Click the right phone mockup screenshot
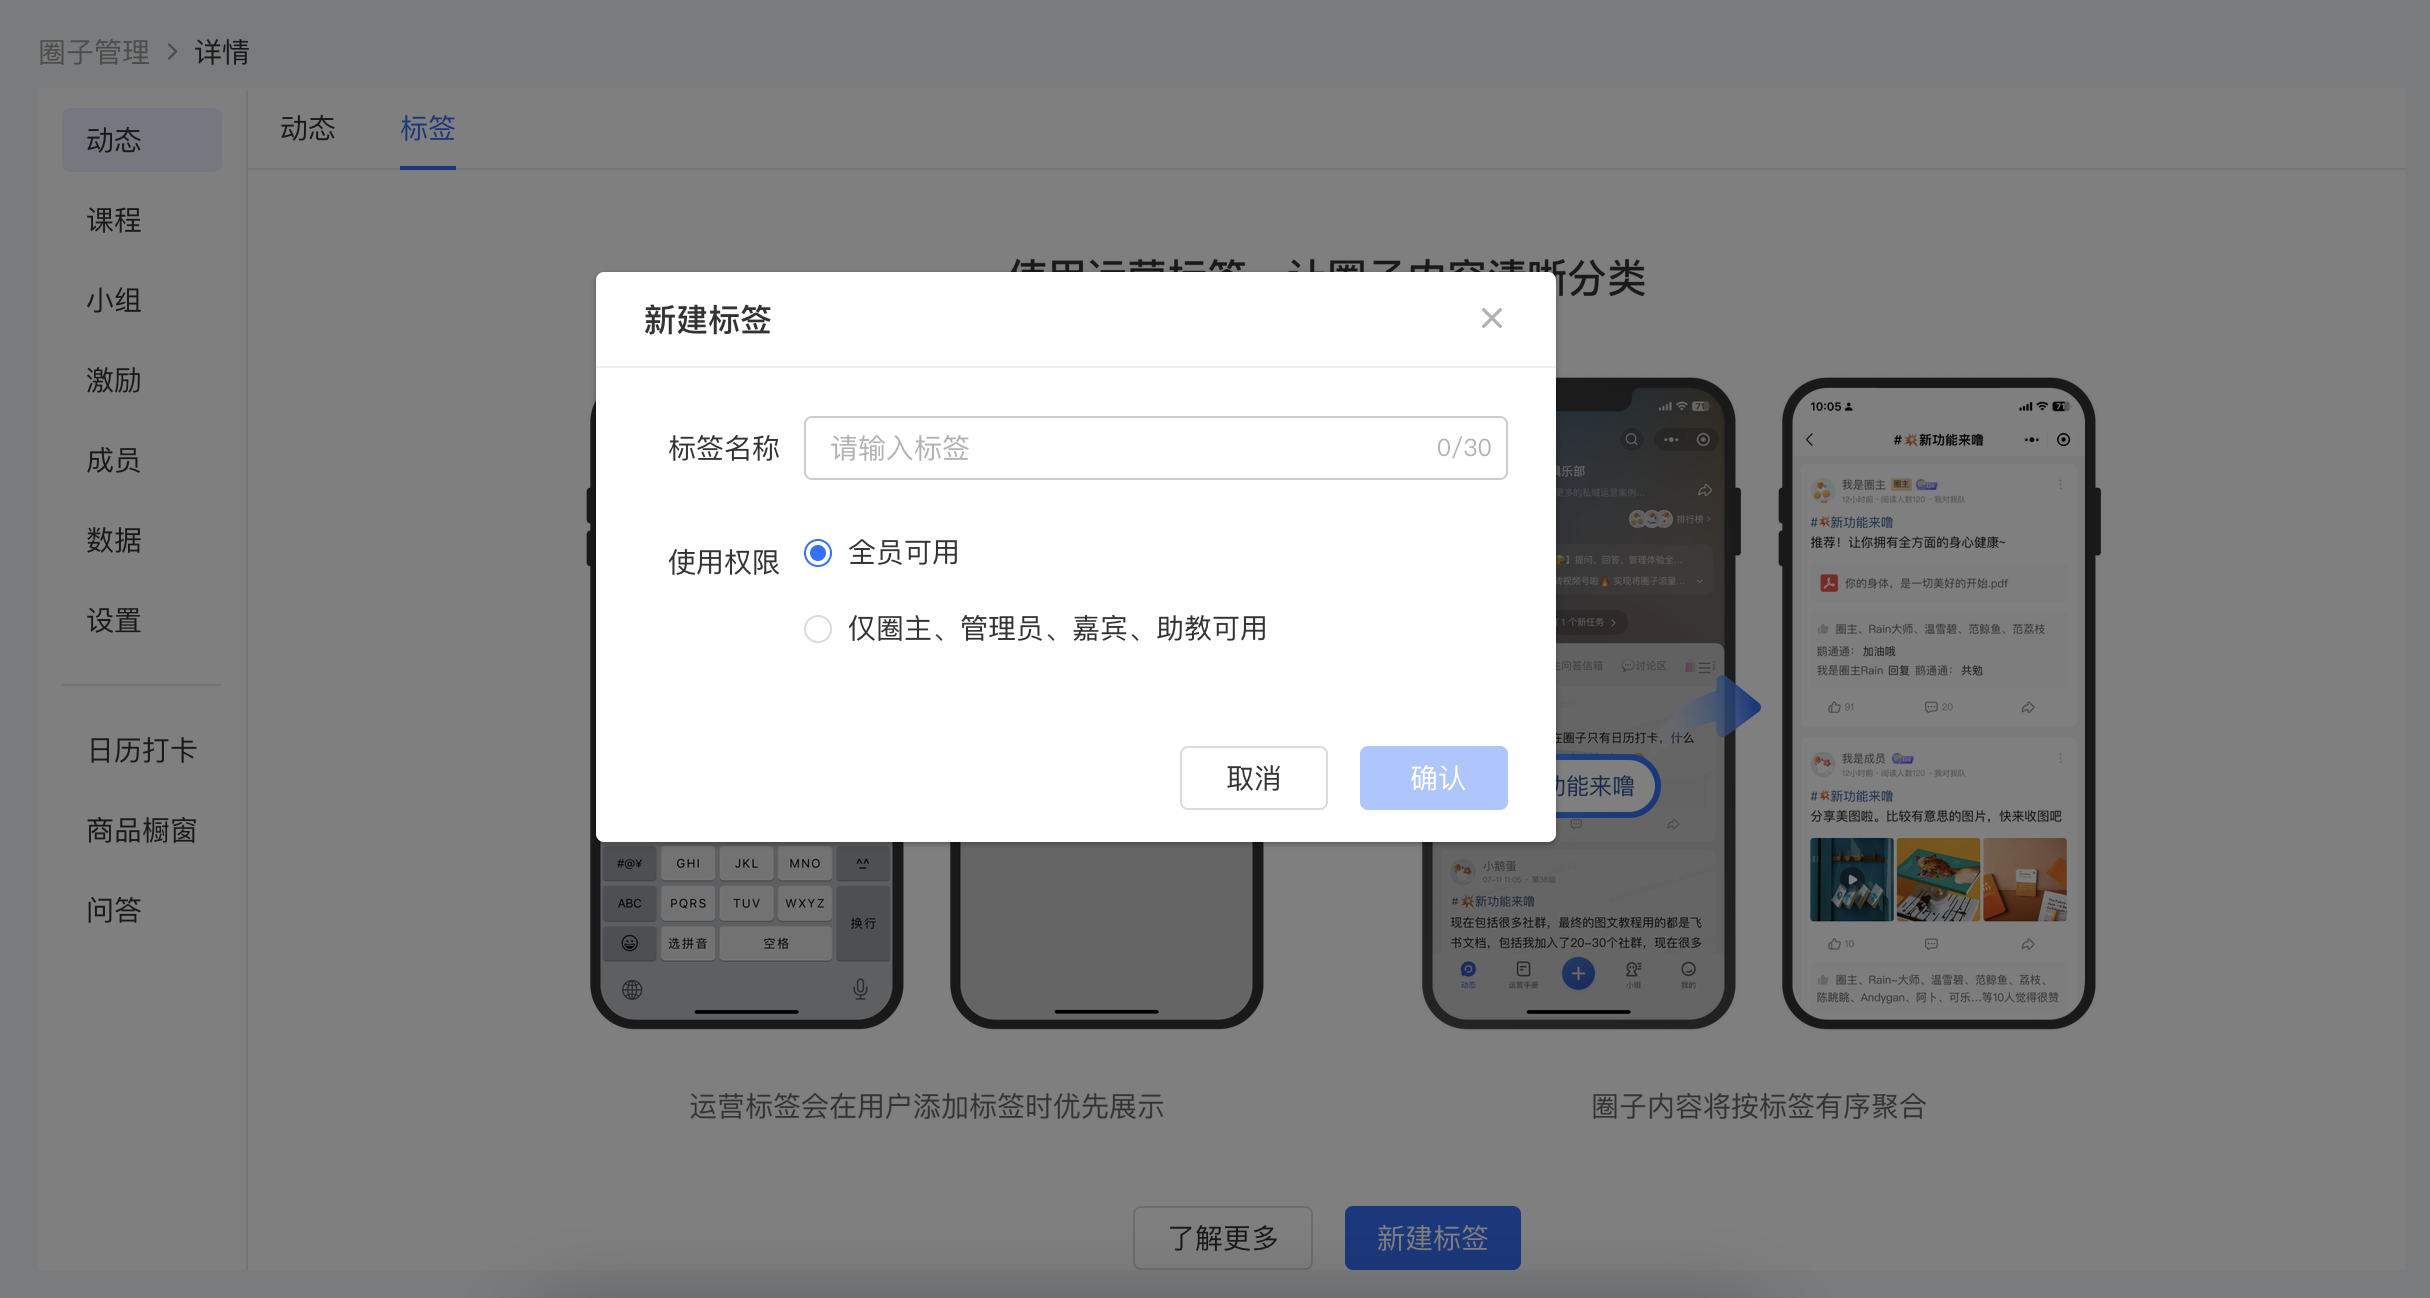 pyautogui.click(x=1938, y=702)
